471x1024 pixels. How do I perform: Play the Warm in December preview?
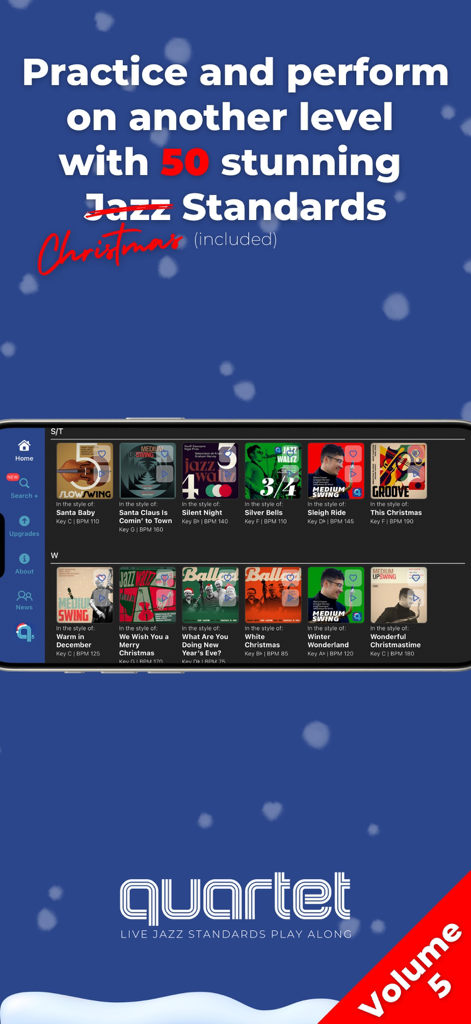tap(102, 597)
